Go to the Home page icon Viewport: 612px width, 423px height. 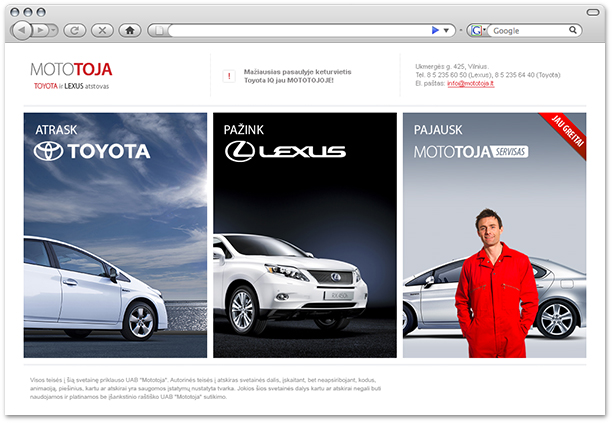pyautogui.click(x=130, y=30)
